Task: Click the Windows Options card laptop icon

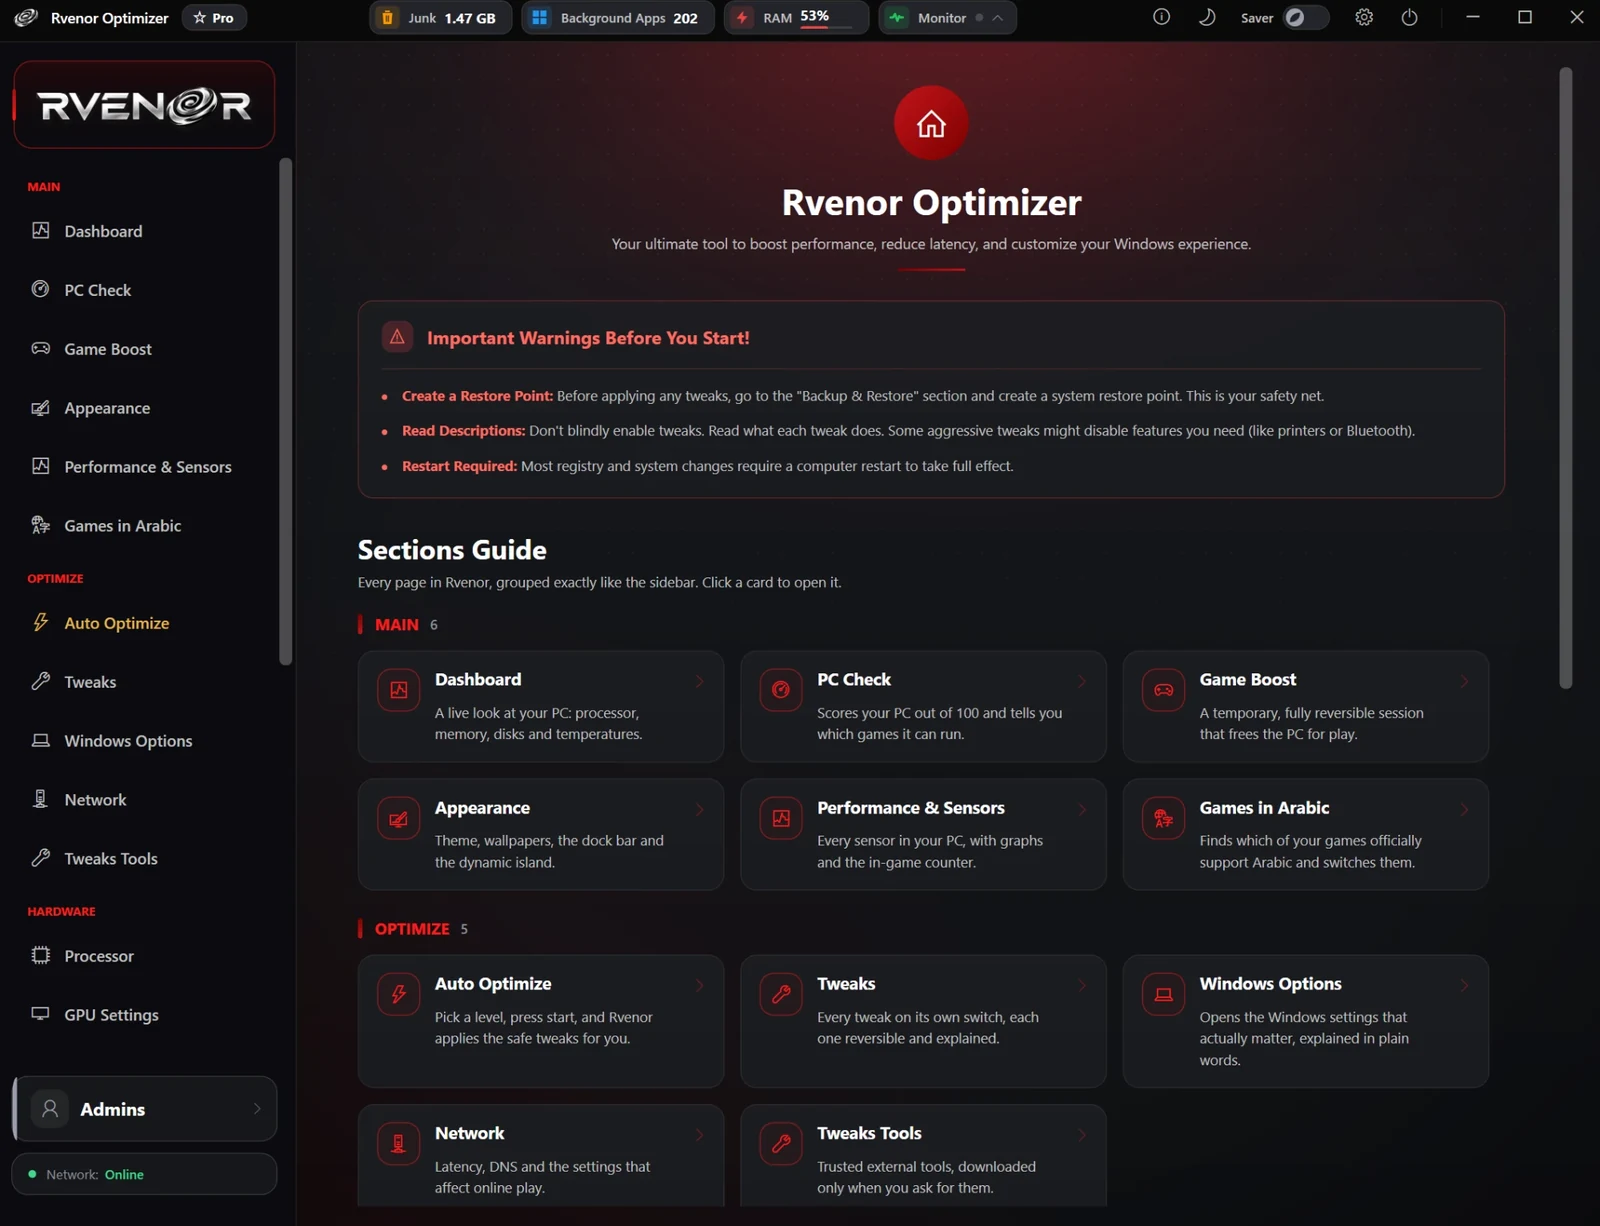Action: (x=1164, y=995)
